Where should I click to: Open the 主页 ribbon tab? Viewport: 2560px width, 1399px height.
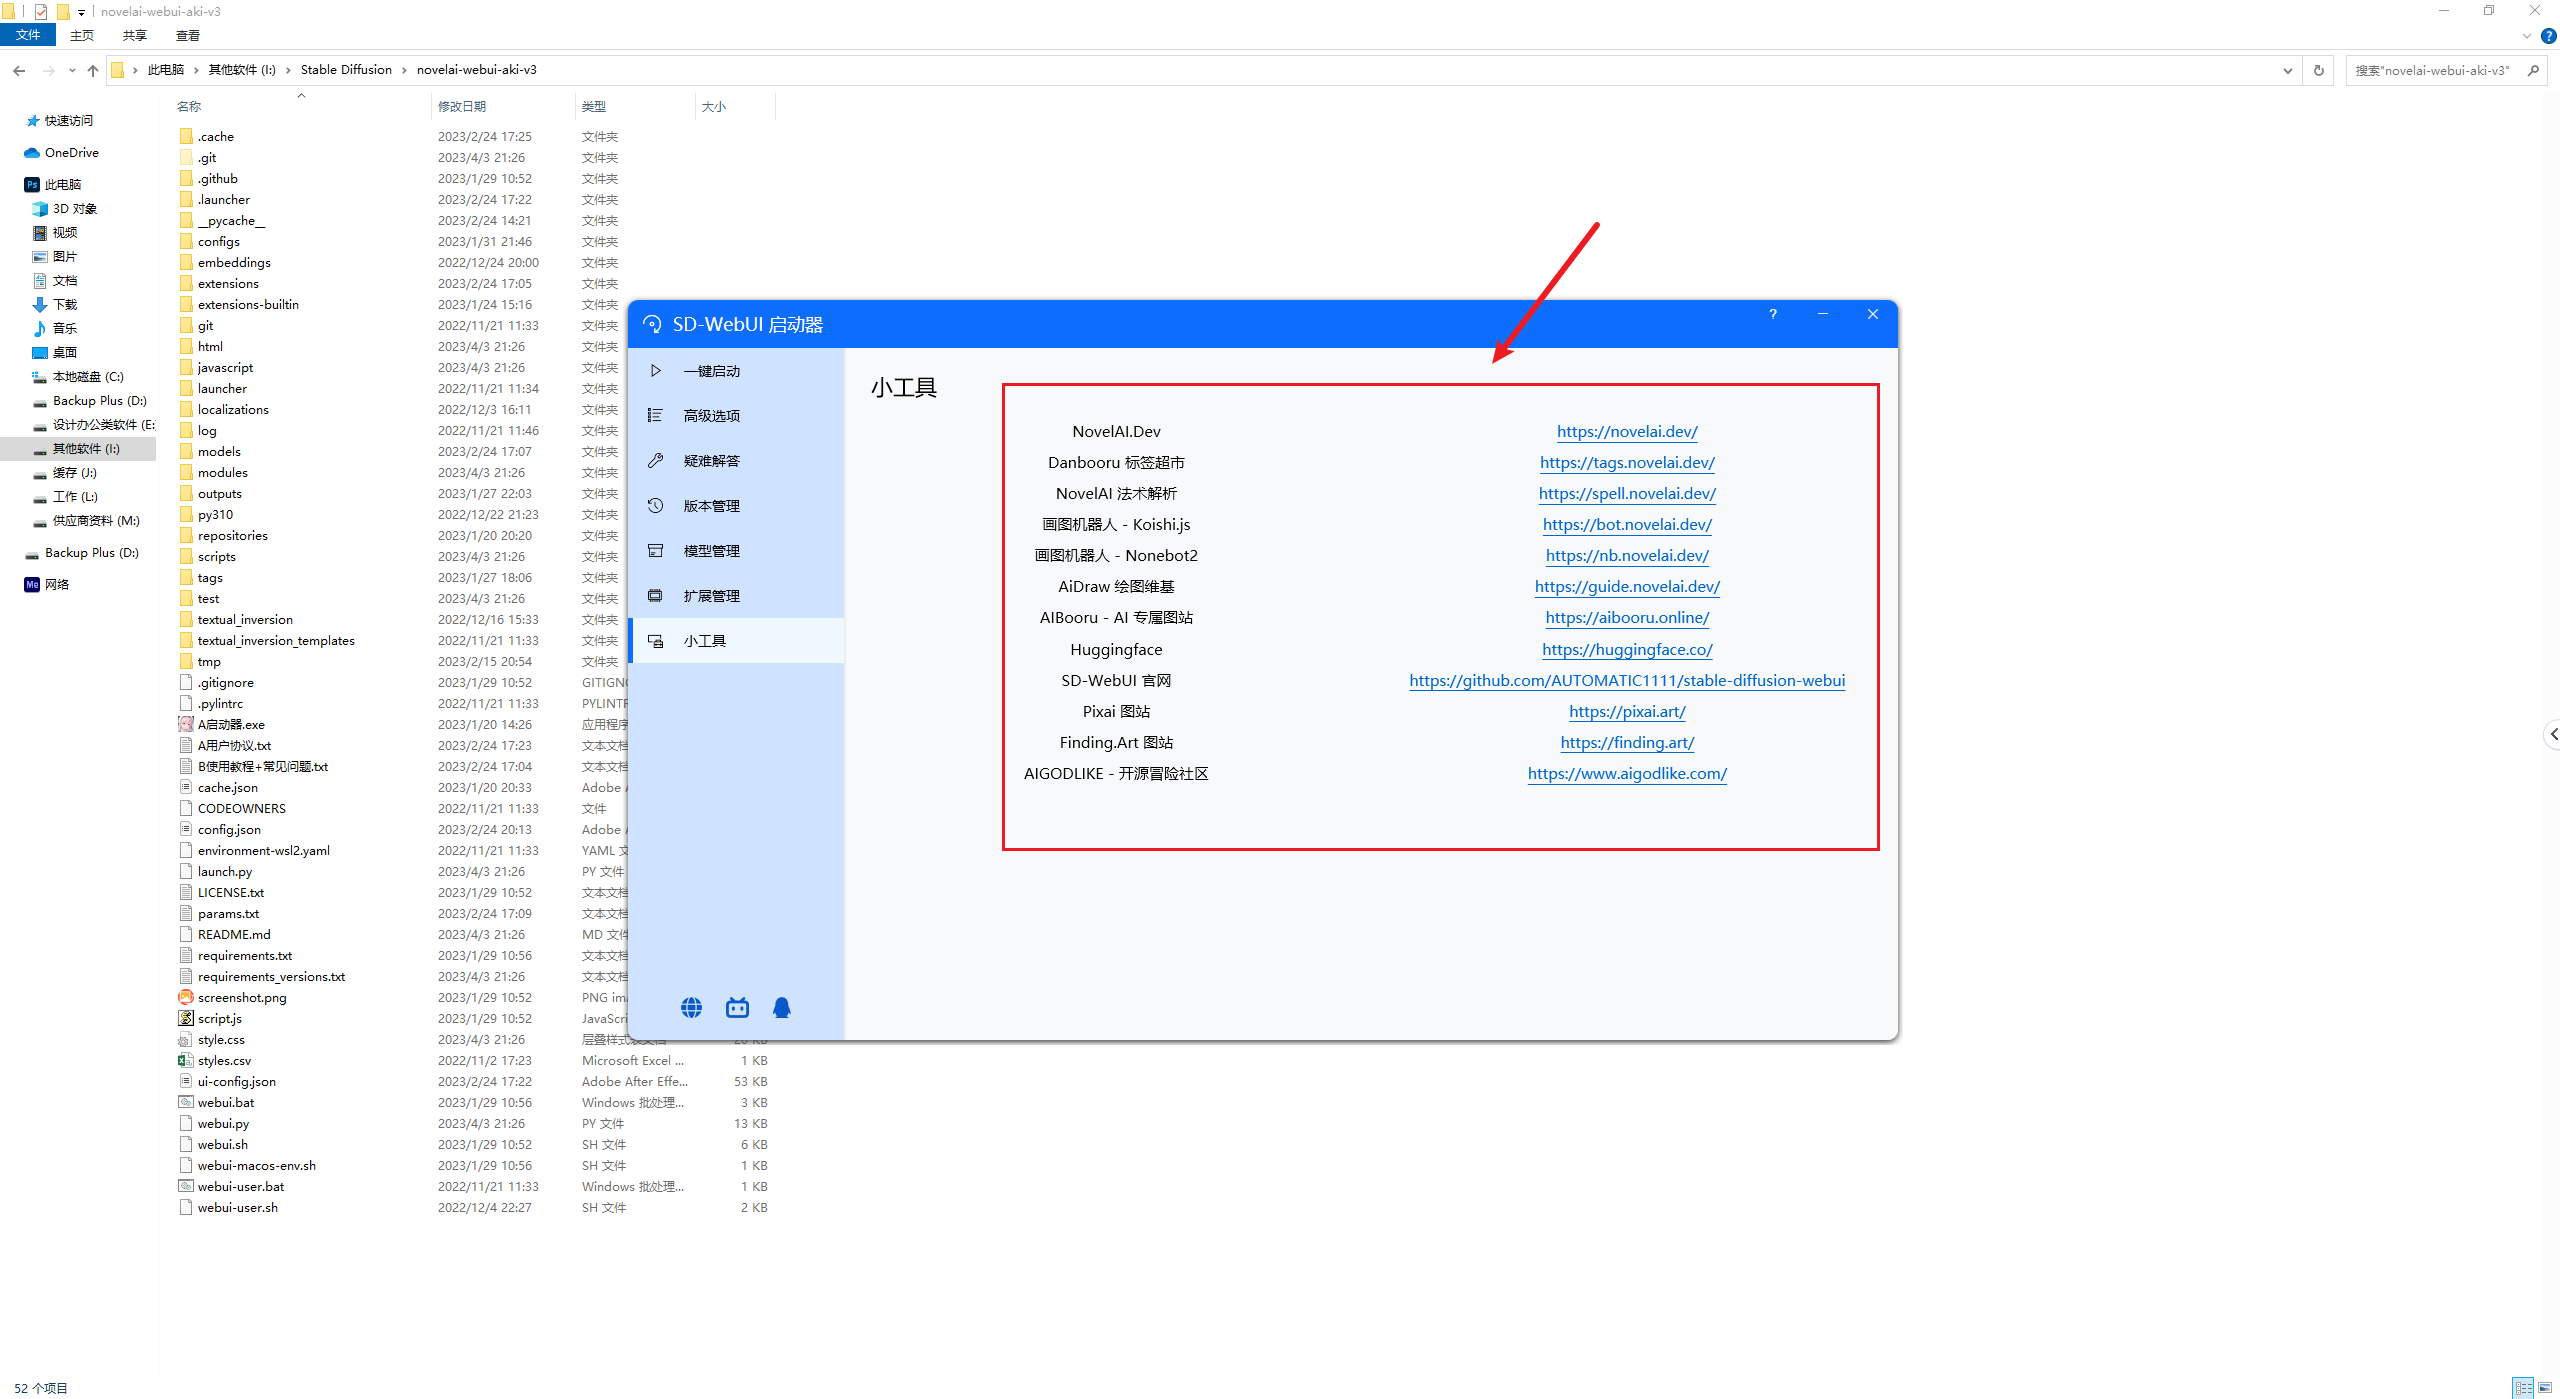[x=82, y=35]
